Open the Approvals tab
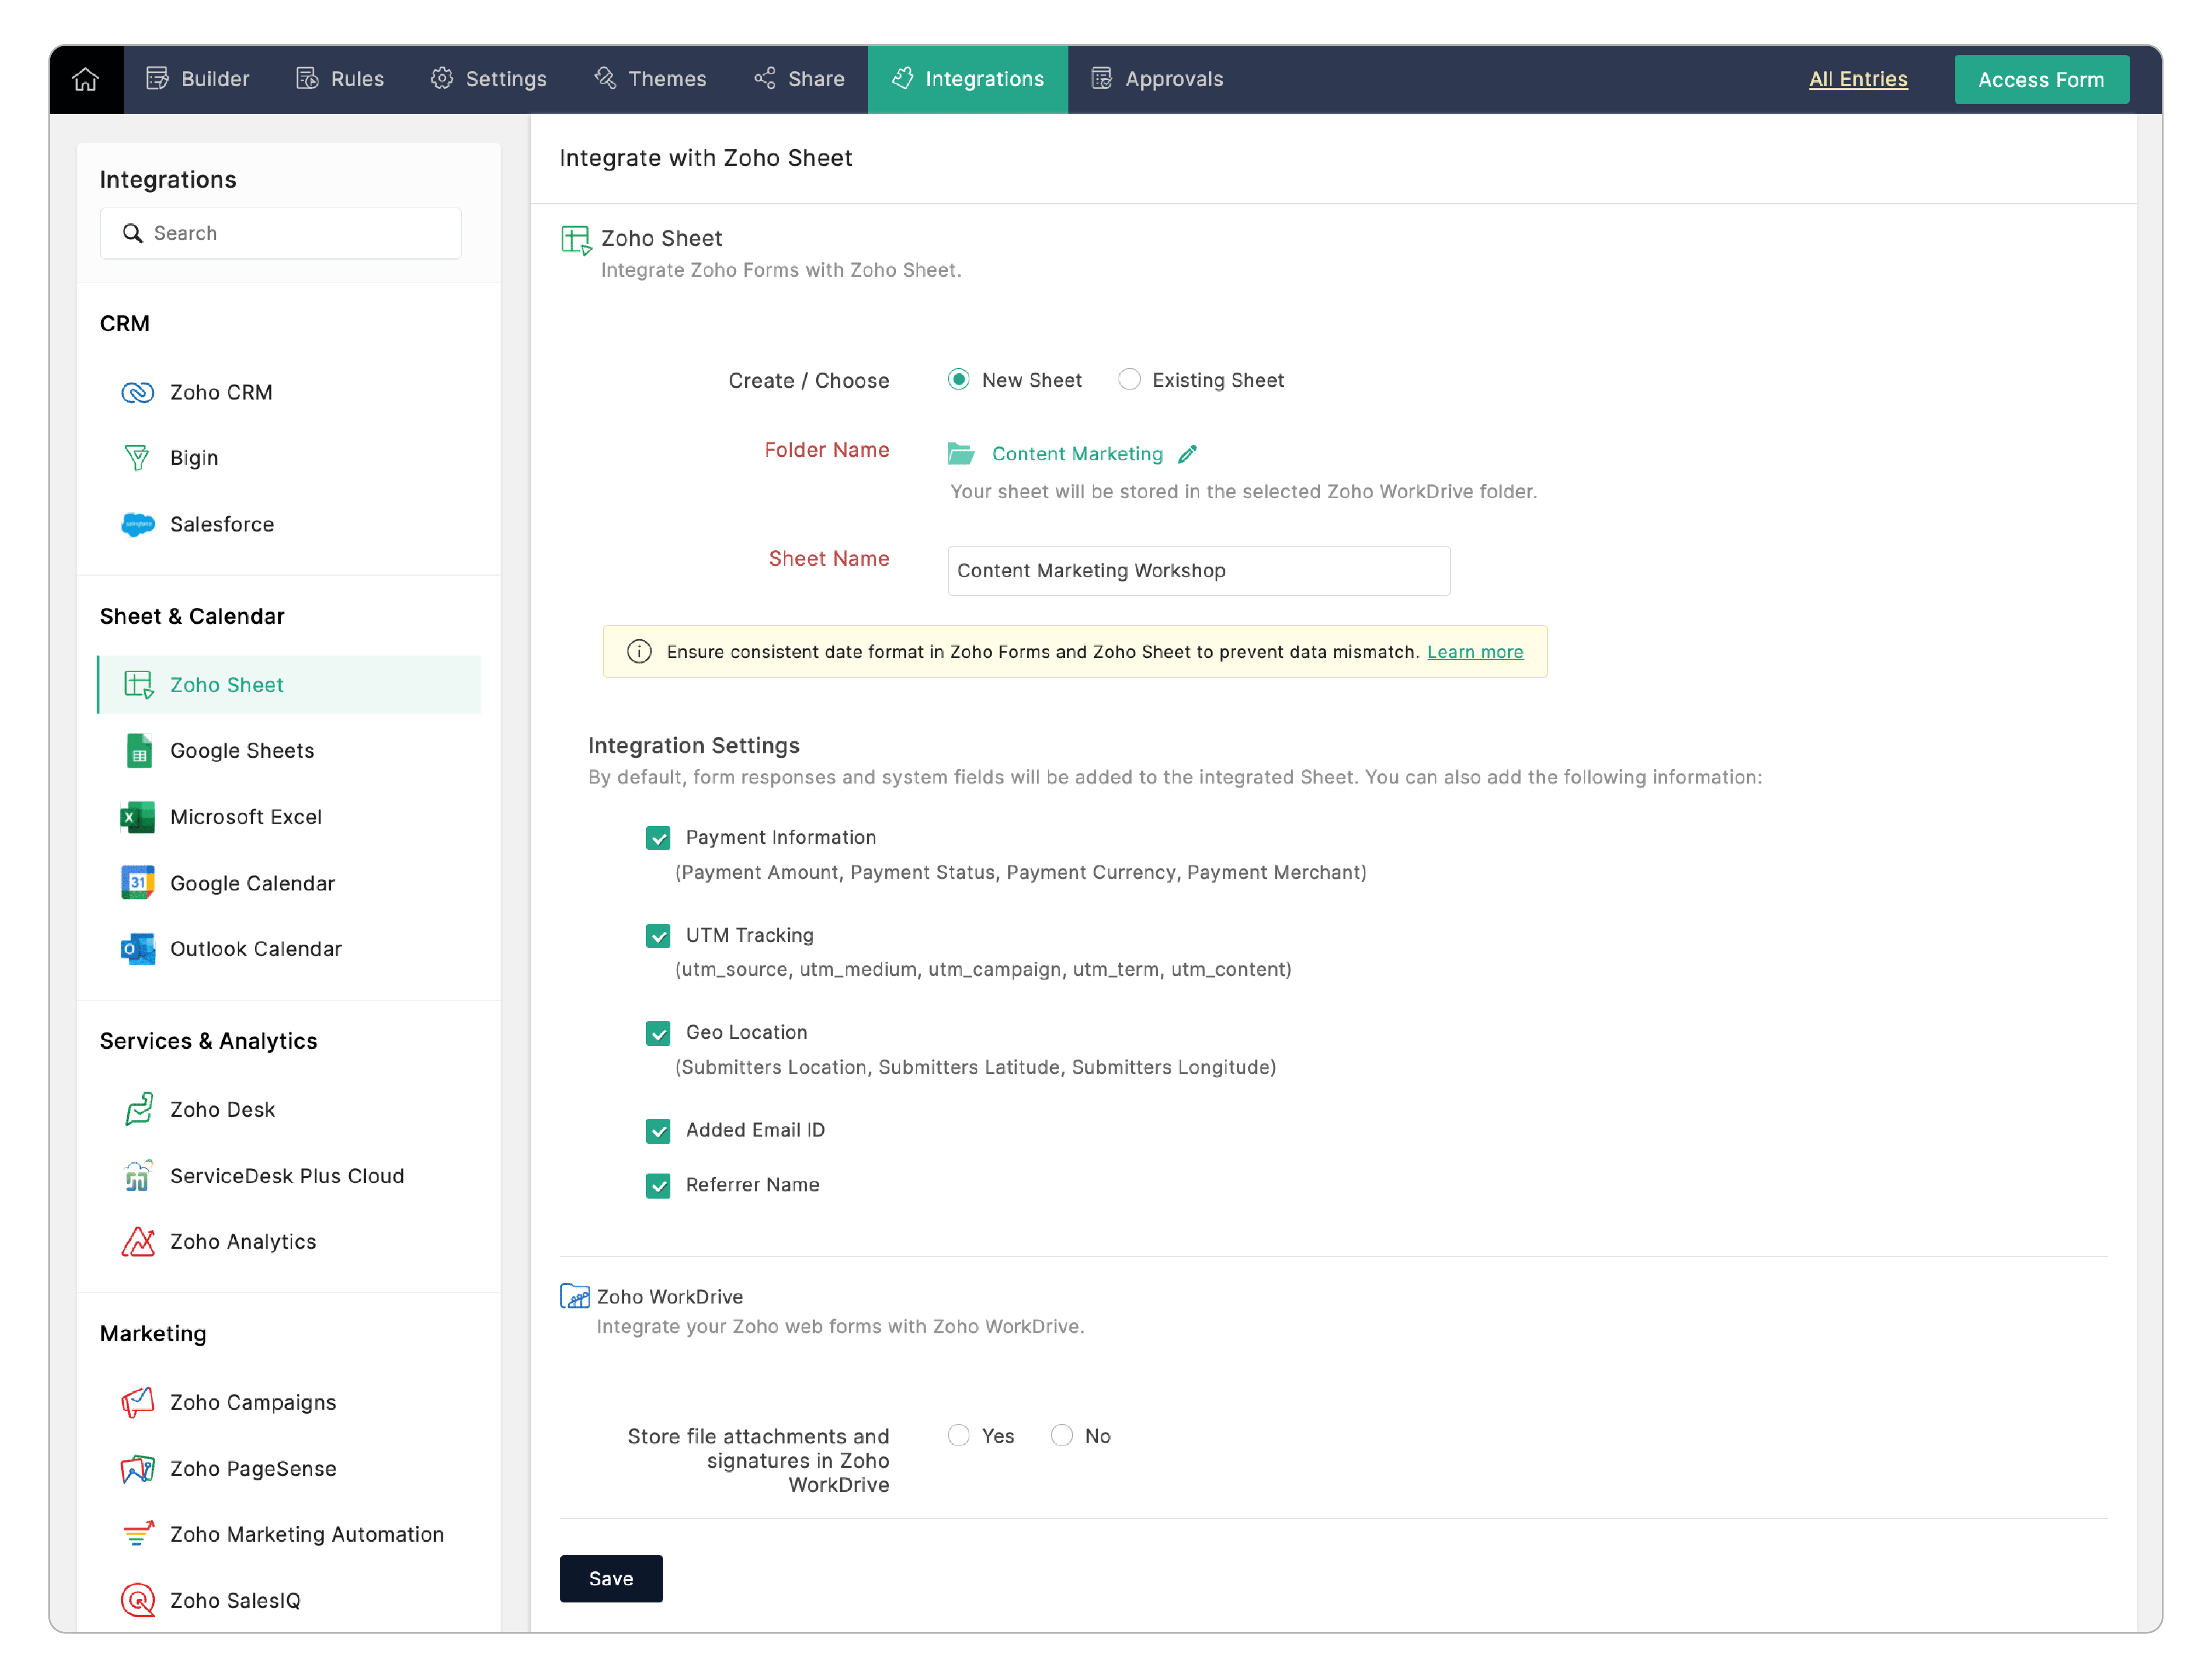The width and height of the screenshot is (2212, 1678). (1158, 79)
